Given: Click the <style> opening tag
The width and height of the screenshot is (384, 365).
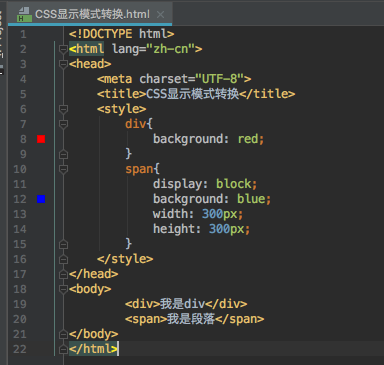Looking at the screenshot, I should [122, 109].
